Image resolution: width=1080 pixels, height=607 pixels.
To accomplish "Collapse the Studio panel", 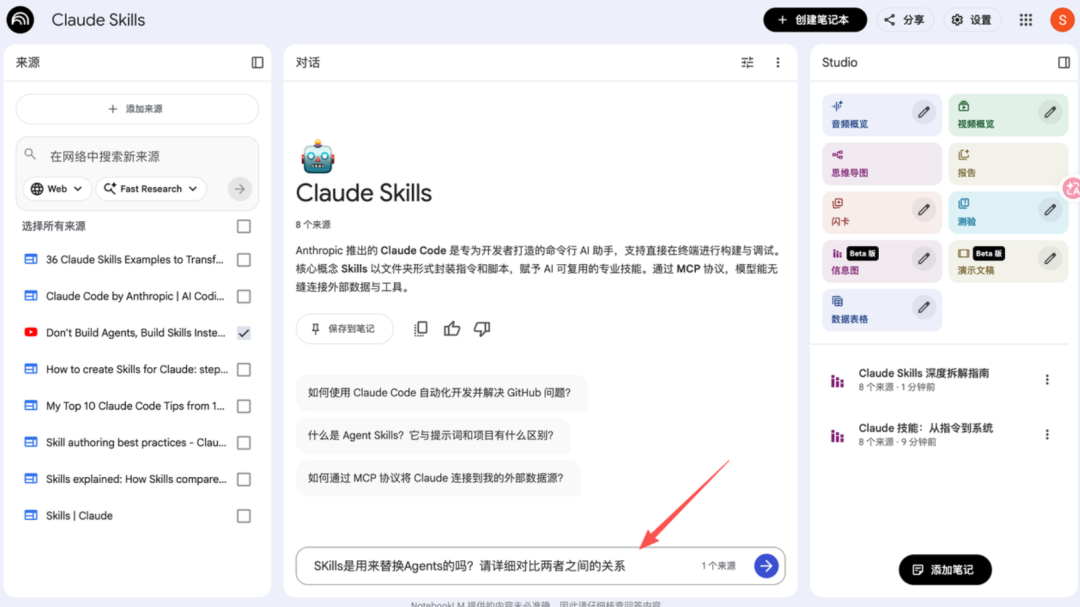I will point(1063,63).
